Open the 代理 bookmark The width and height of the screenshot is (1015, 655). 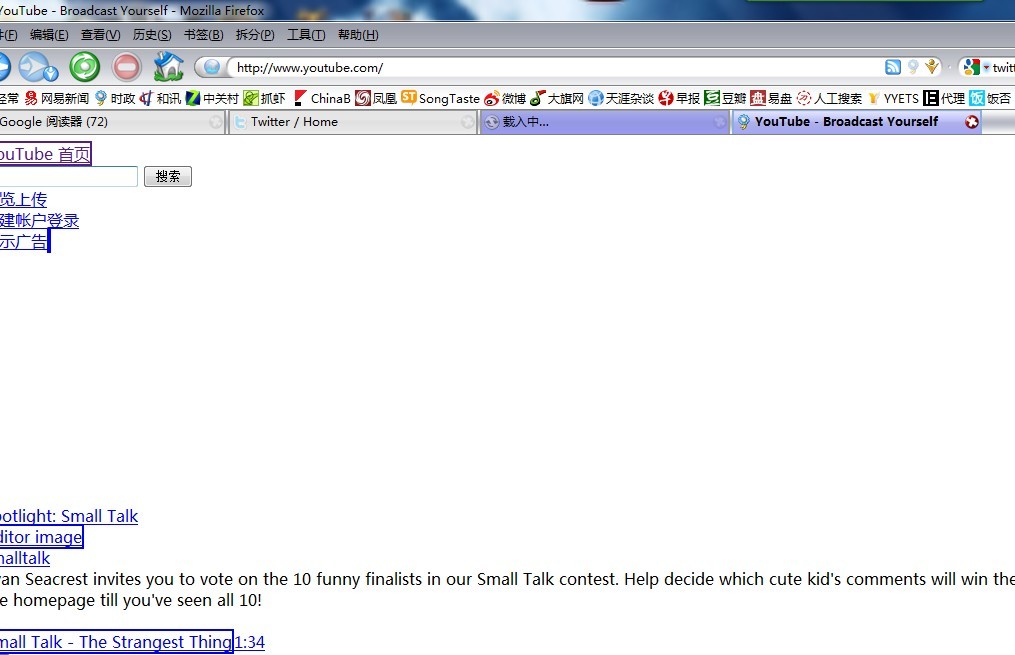tap(944, 98)
